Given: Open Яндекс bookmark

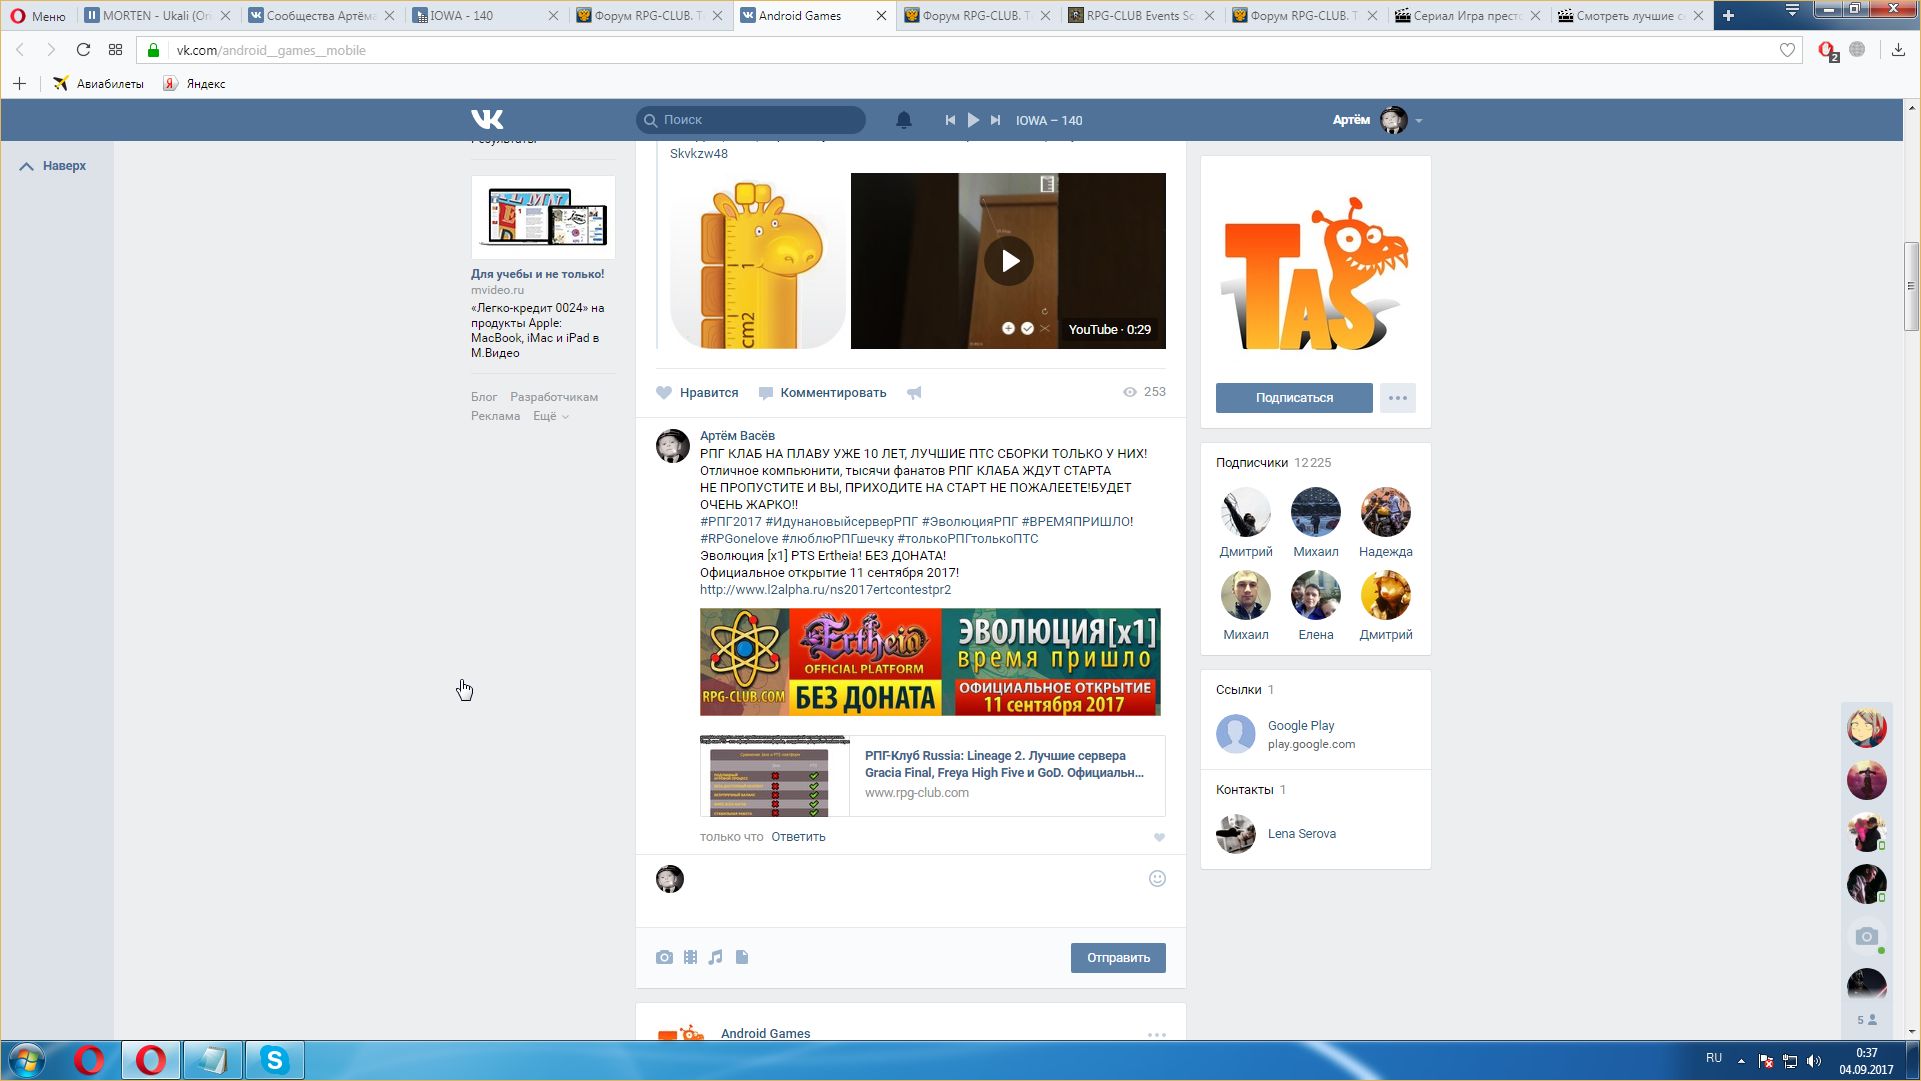Looking at the screenshot, I should tap(194, 84).
